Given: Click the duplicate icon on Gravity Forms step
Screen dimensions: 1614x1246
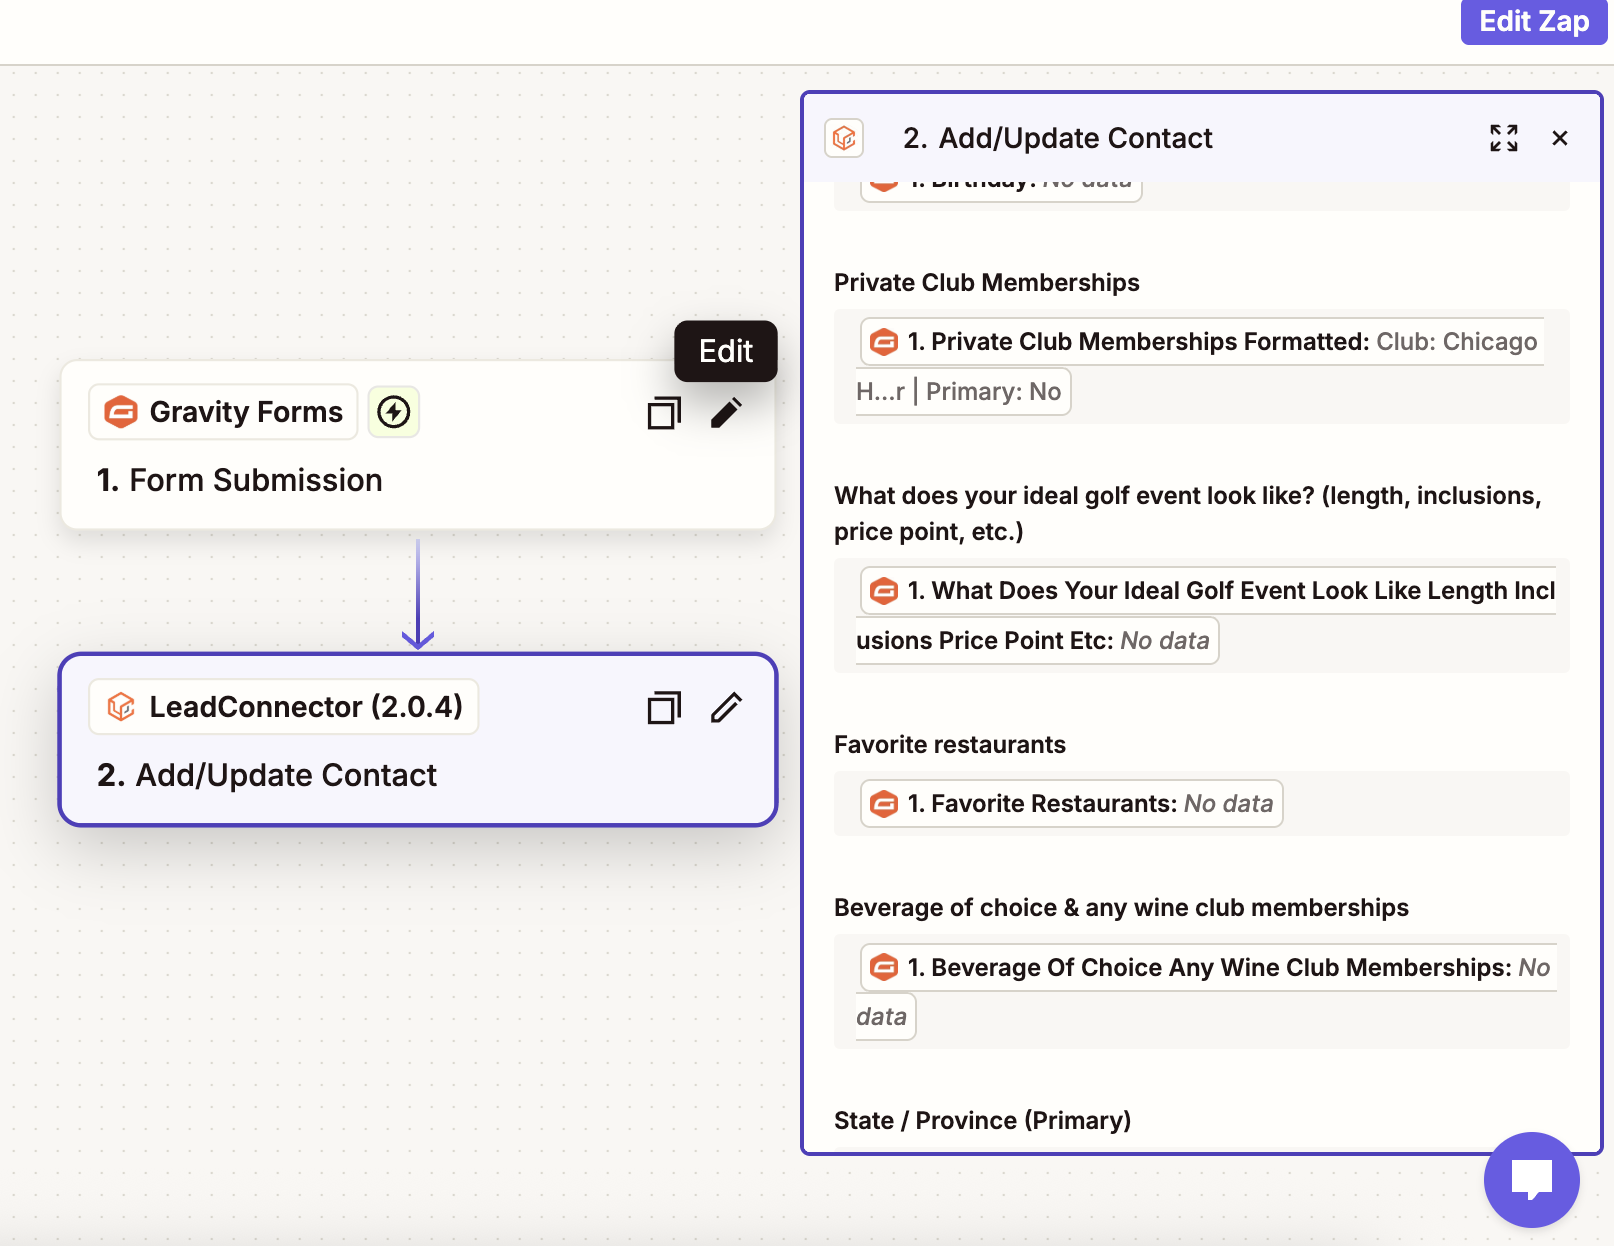Looking at the screenshot, I should pos(664,412).
